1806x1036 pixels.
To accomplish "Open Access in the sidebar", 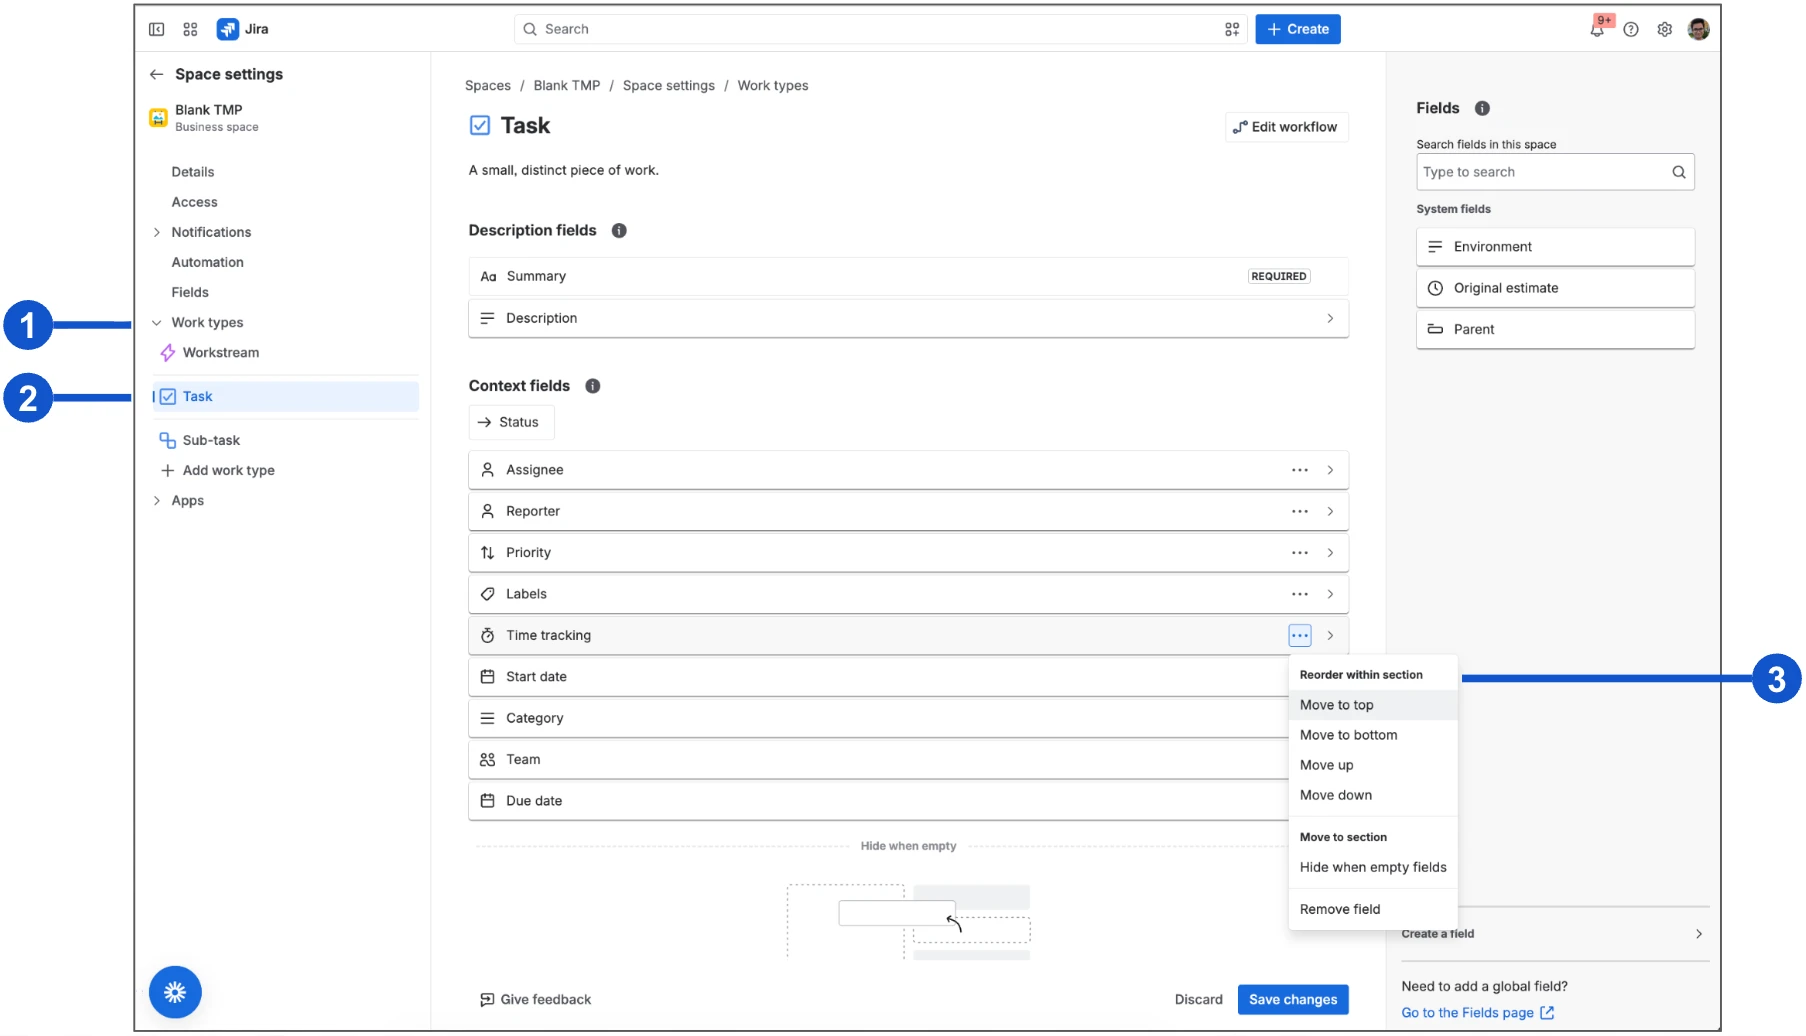I will 194,202.
